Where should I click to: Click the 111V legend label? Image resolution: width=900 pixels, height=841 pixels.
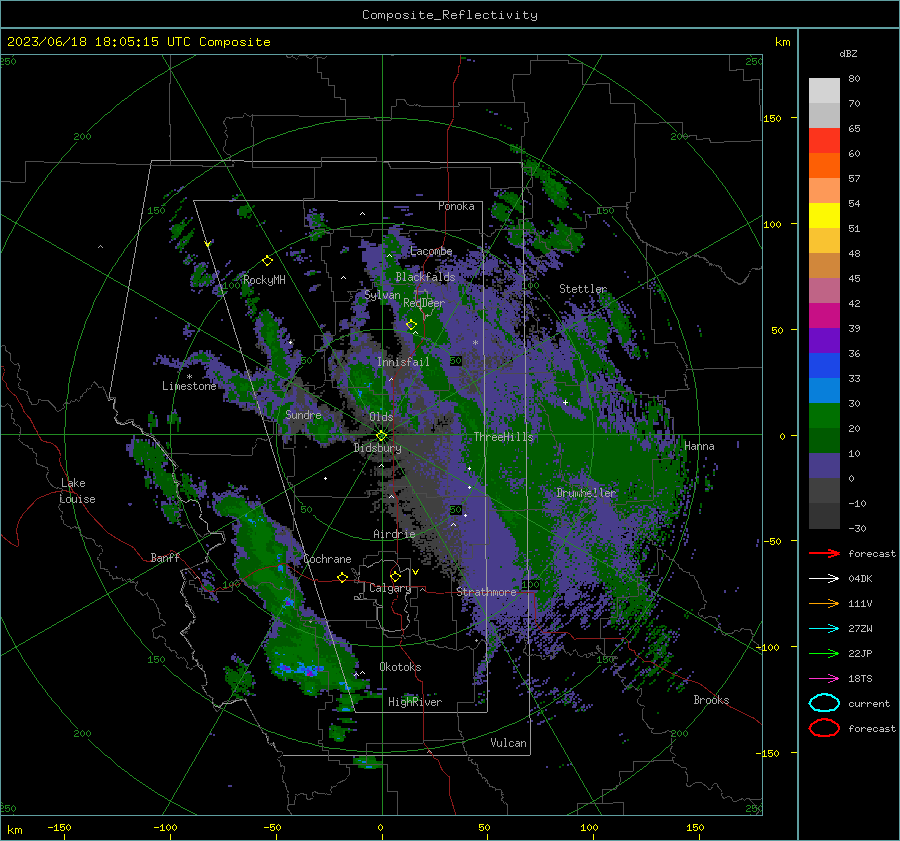click(860, 603)
